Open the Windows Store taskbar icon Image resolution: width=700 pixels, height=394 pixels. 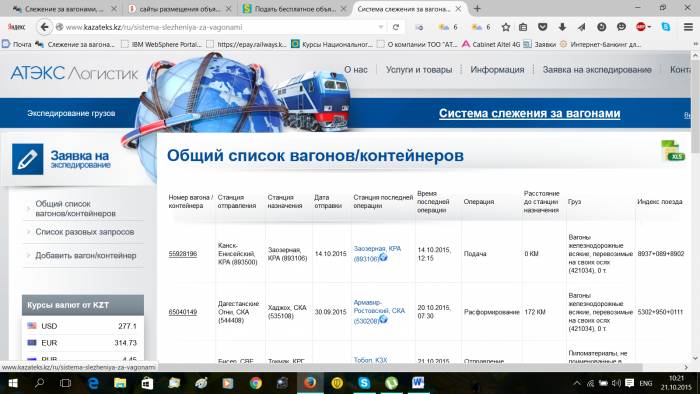point(147,383)
